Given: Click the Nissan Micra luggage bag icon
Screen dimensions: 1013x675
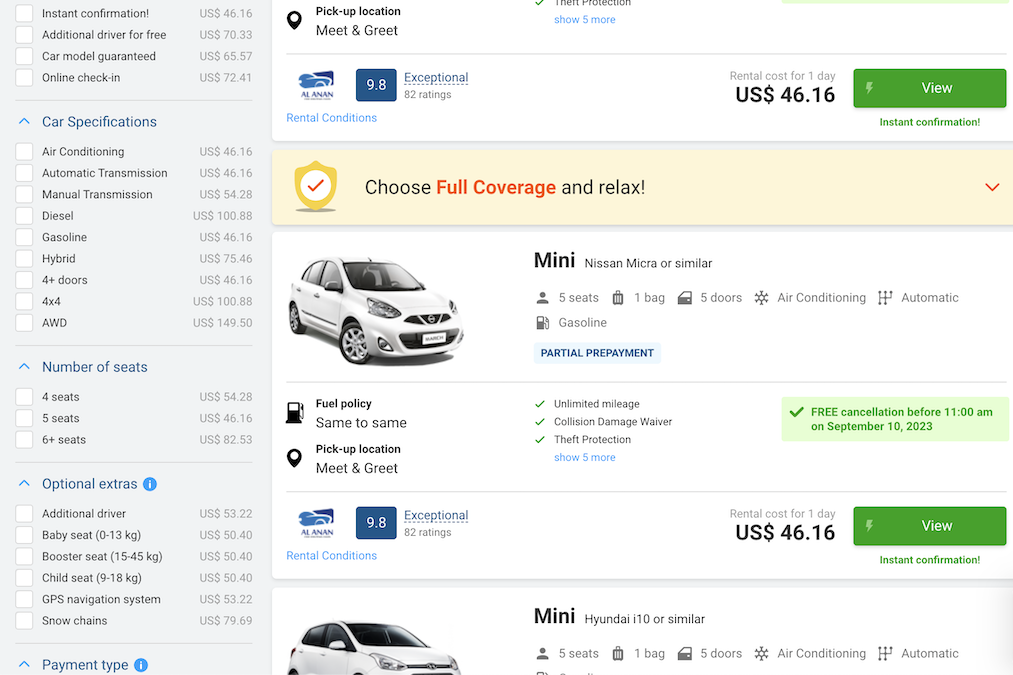Looking at the screenshot, I should pos(618,298).
